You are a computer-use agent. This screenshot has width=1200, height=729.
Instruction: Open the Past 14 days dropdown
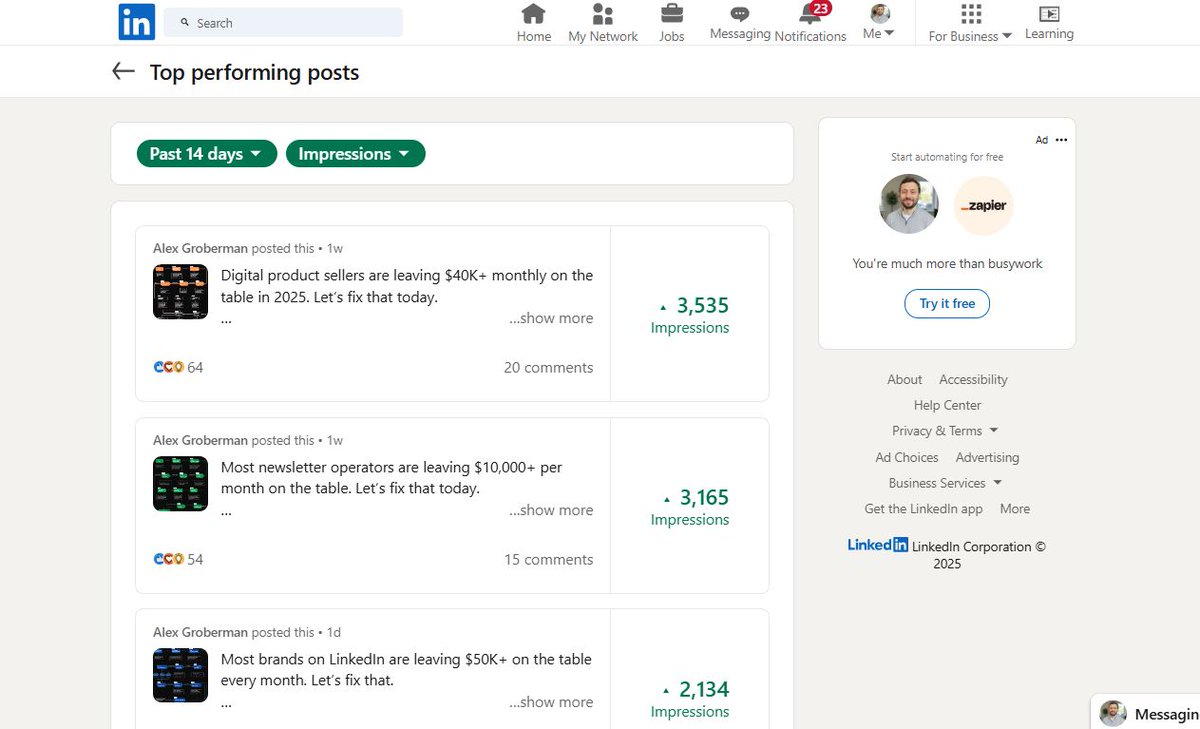pos(207,154)
